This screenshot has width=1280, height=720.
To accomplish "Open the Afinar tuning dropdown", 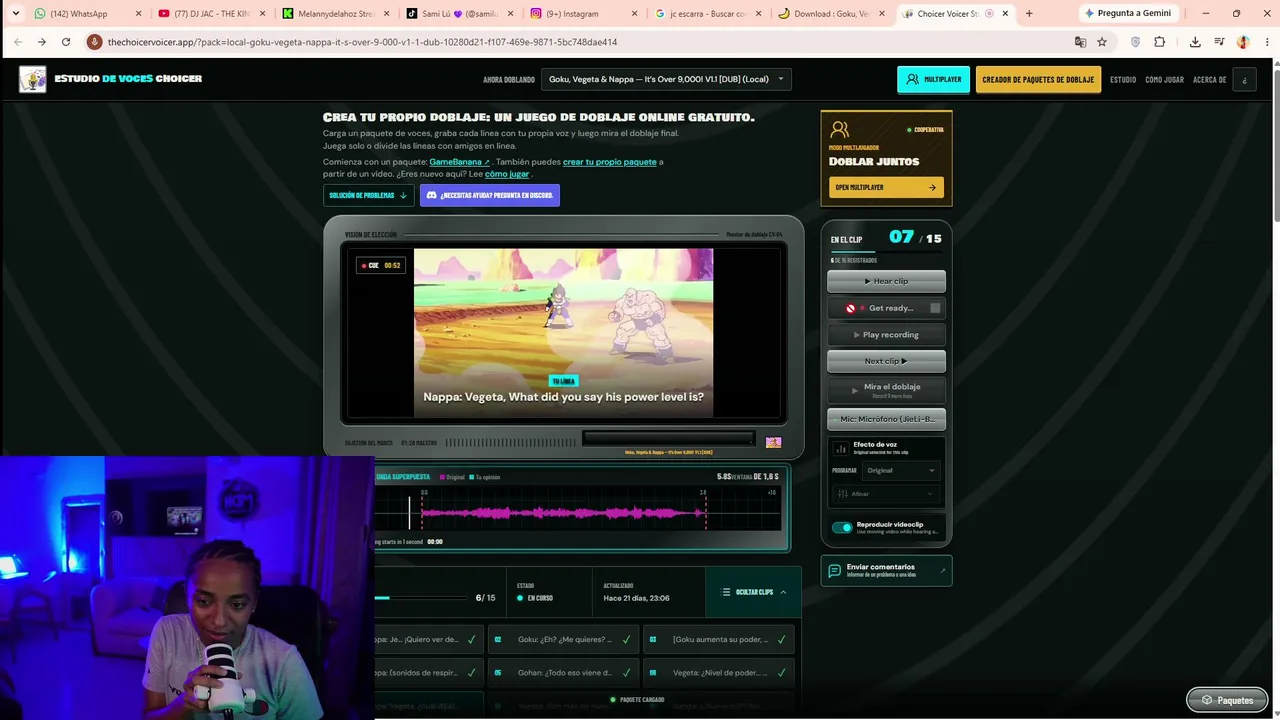I will point(886,494).
